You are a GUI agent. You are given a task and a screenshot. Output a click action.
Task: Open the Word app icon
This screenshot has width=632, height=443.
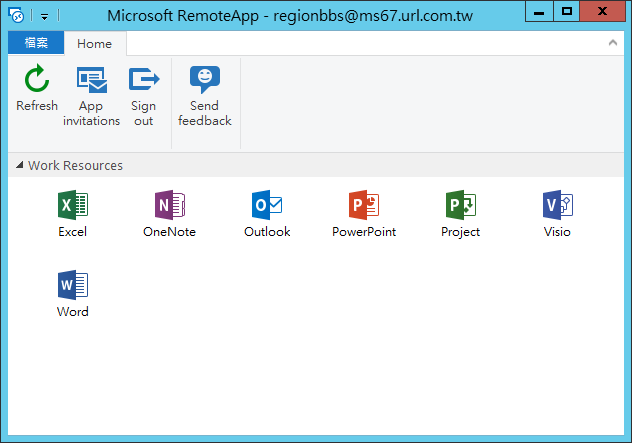coord(73,294)
